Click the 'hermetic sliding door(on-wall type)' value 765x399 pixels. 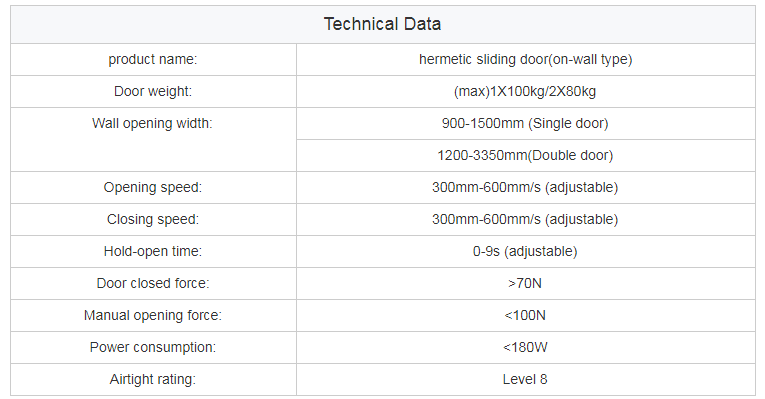point(525,60)
